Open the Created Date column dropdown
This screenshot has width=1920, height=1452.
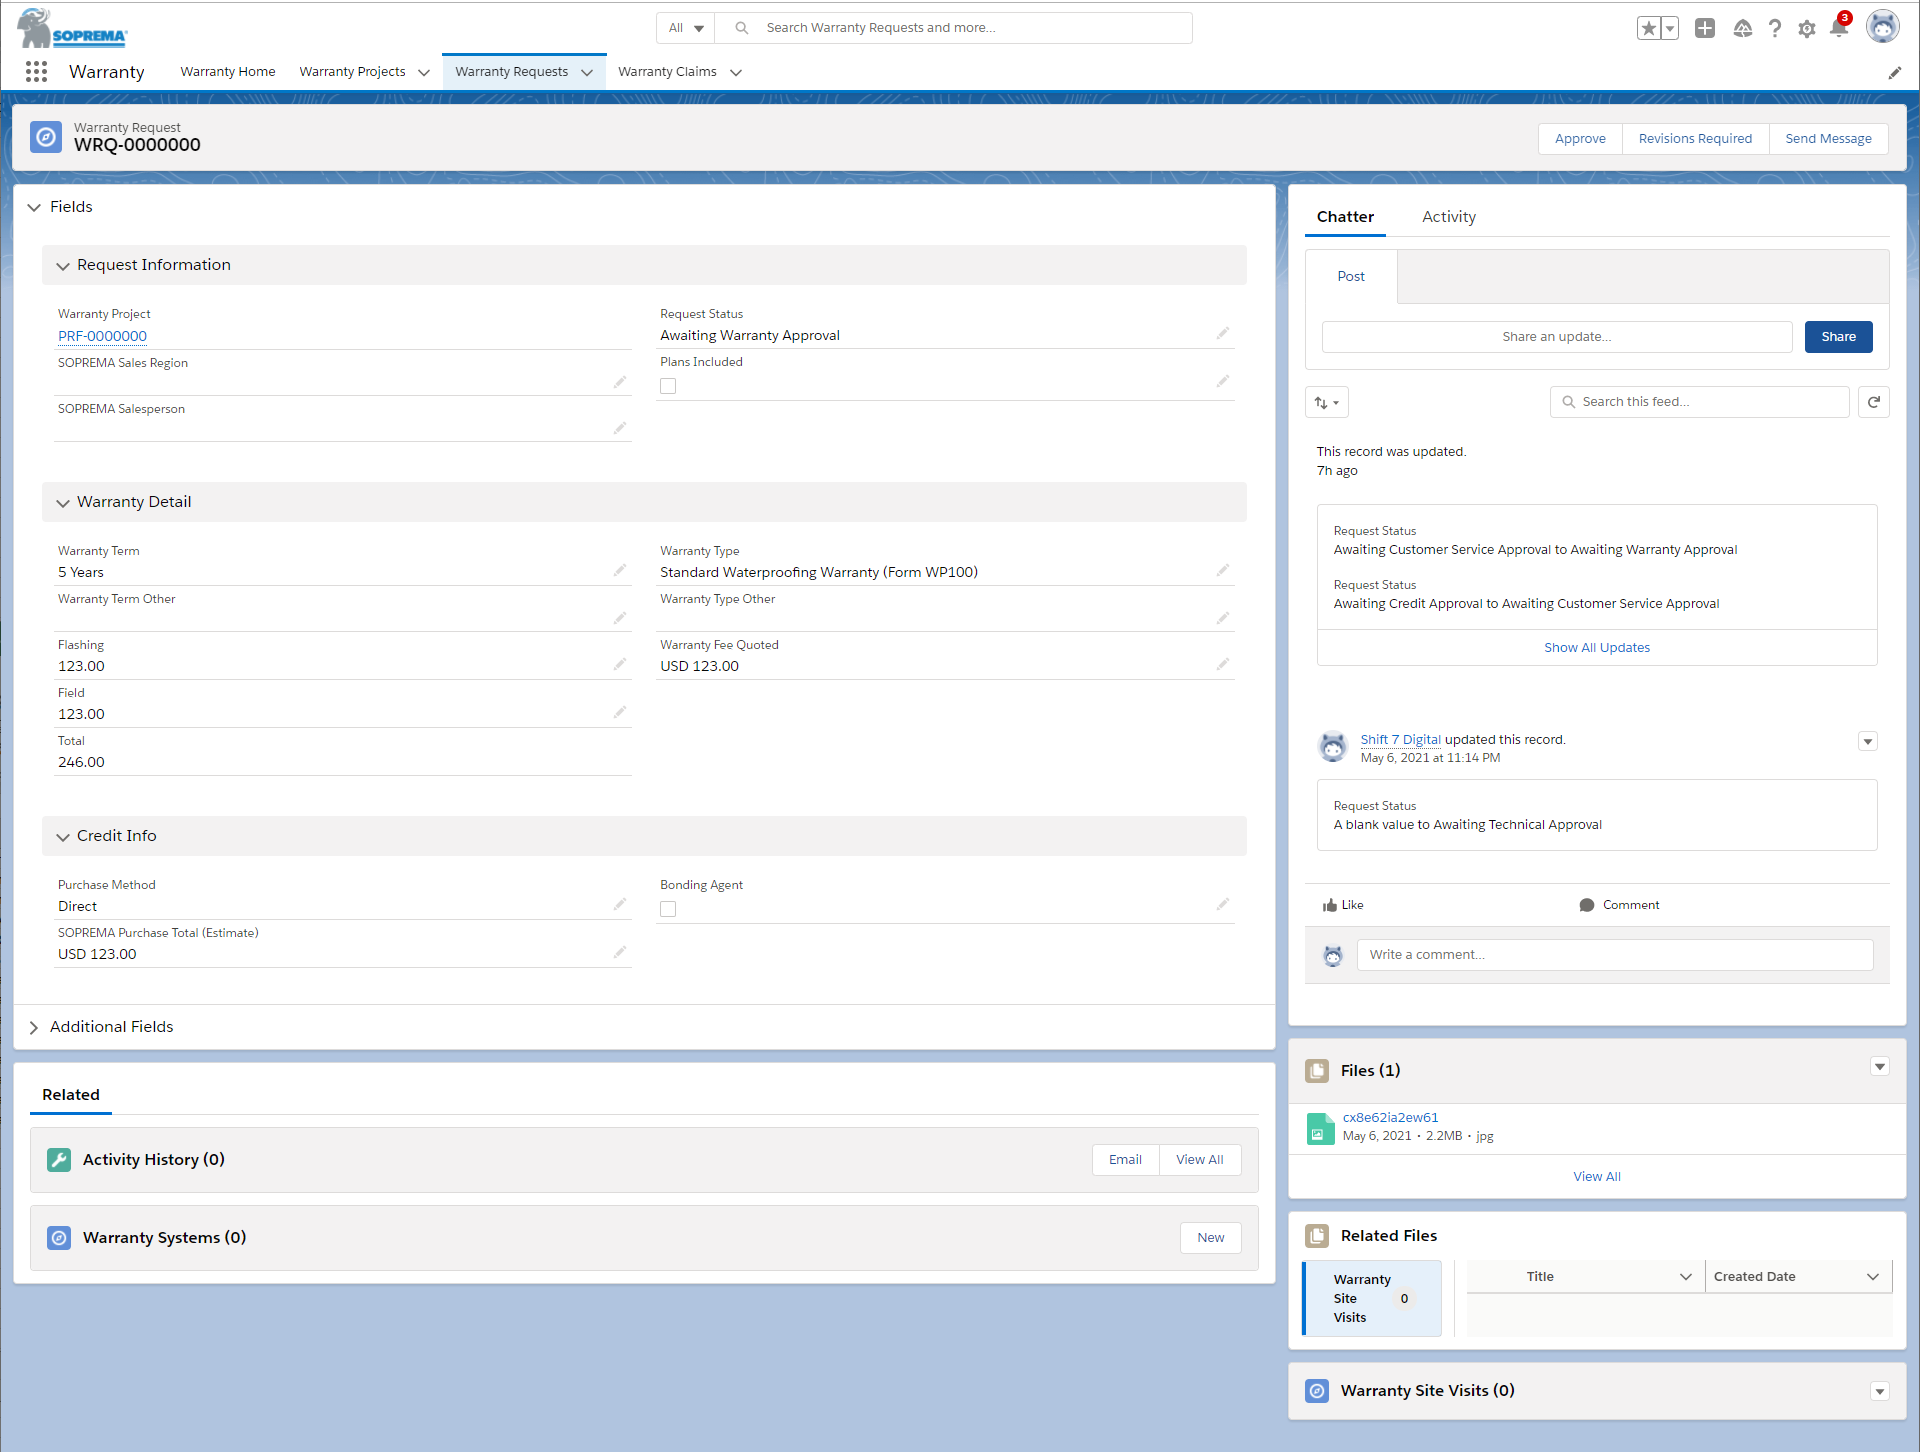pyautogui.click(x=1873, y=1277)
